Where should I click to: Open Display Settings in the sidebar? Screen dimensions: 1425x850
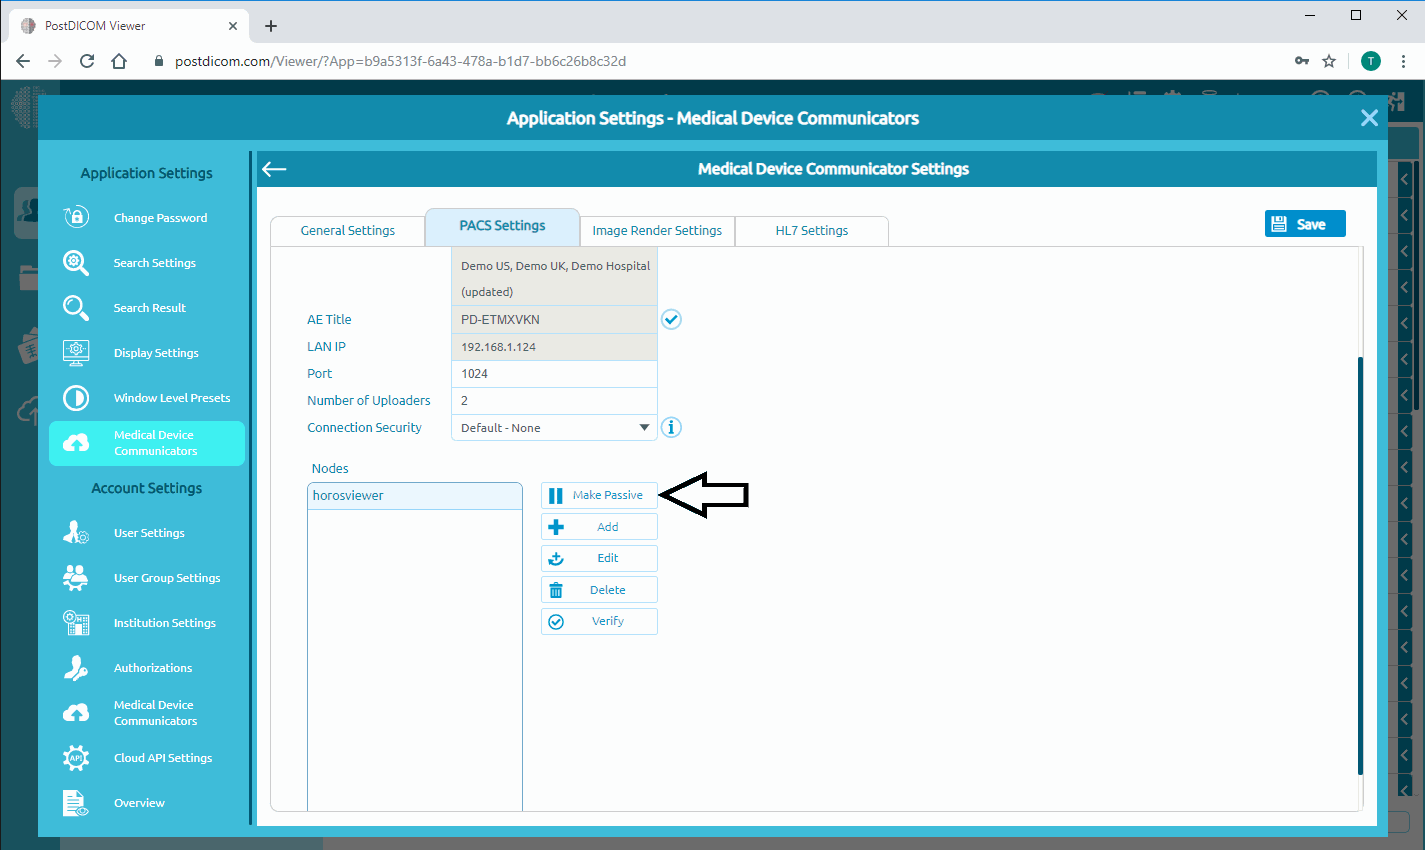coord(156,353)
